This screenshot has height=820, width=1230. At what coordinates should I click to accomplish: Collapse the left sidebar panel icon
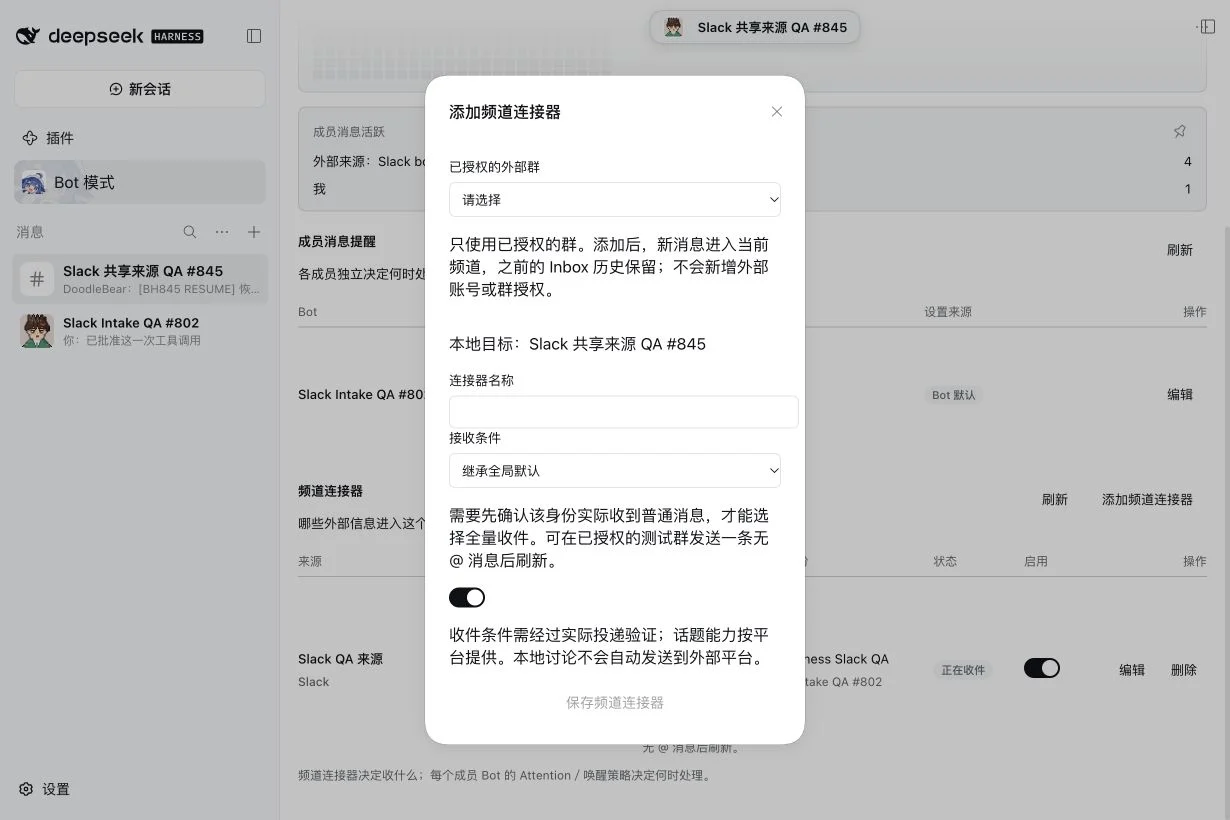click(254, 36)
